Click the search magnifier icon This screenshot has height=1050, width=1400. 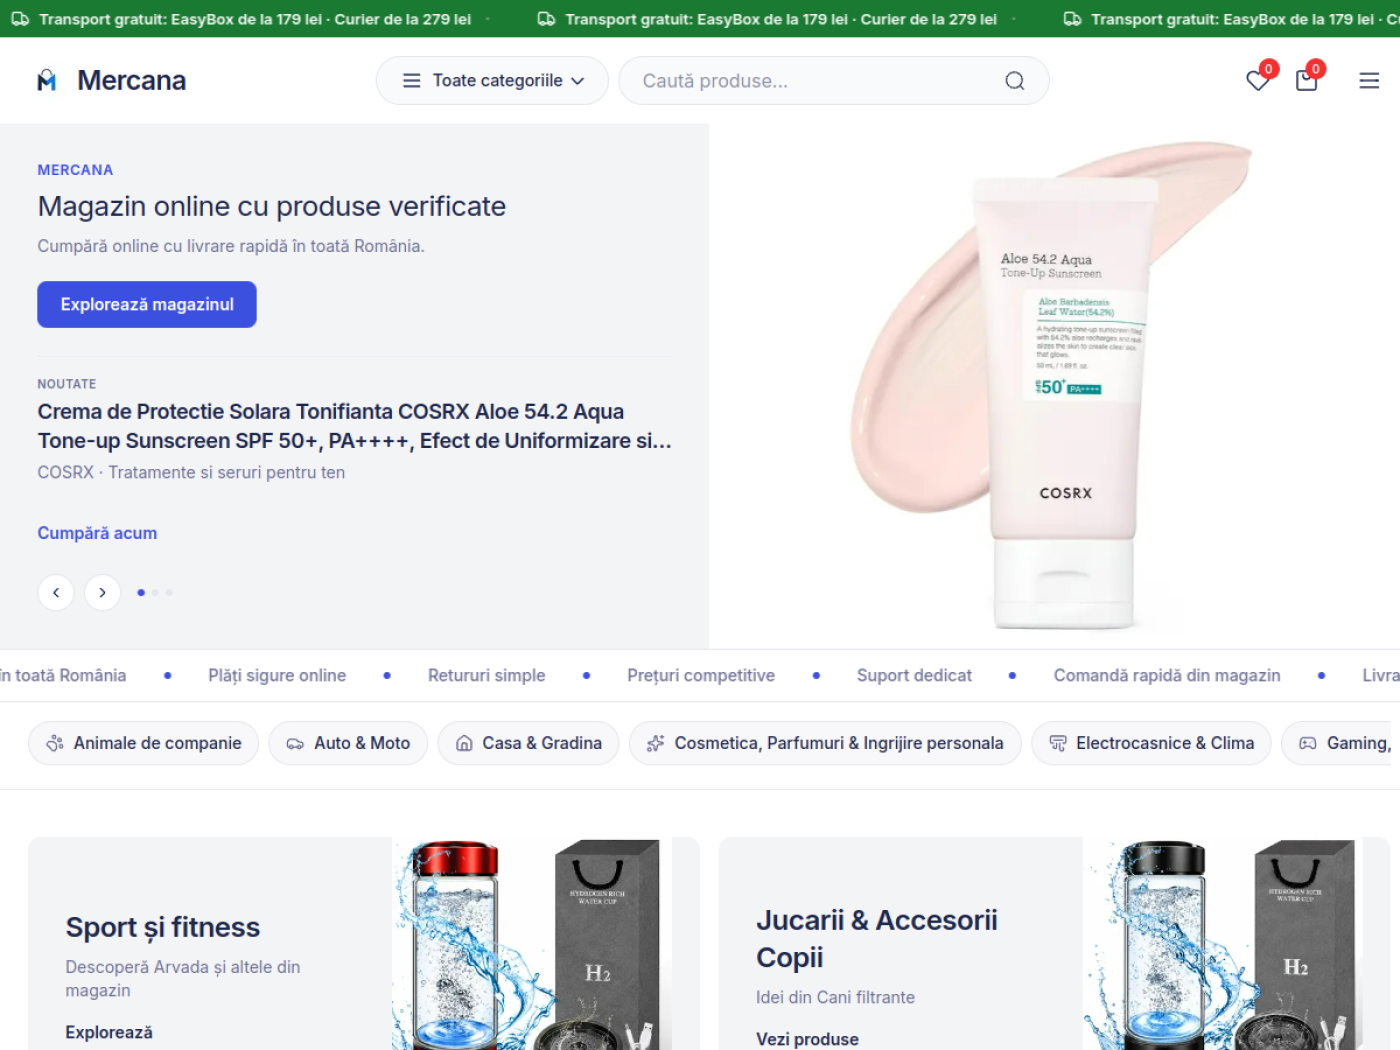tap(1014, 81)
